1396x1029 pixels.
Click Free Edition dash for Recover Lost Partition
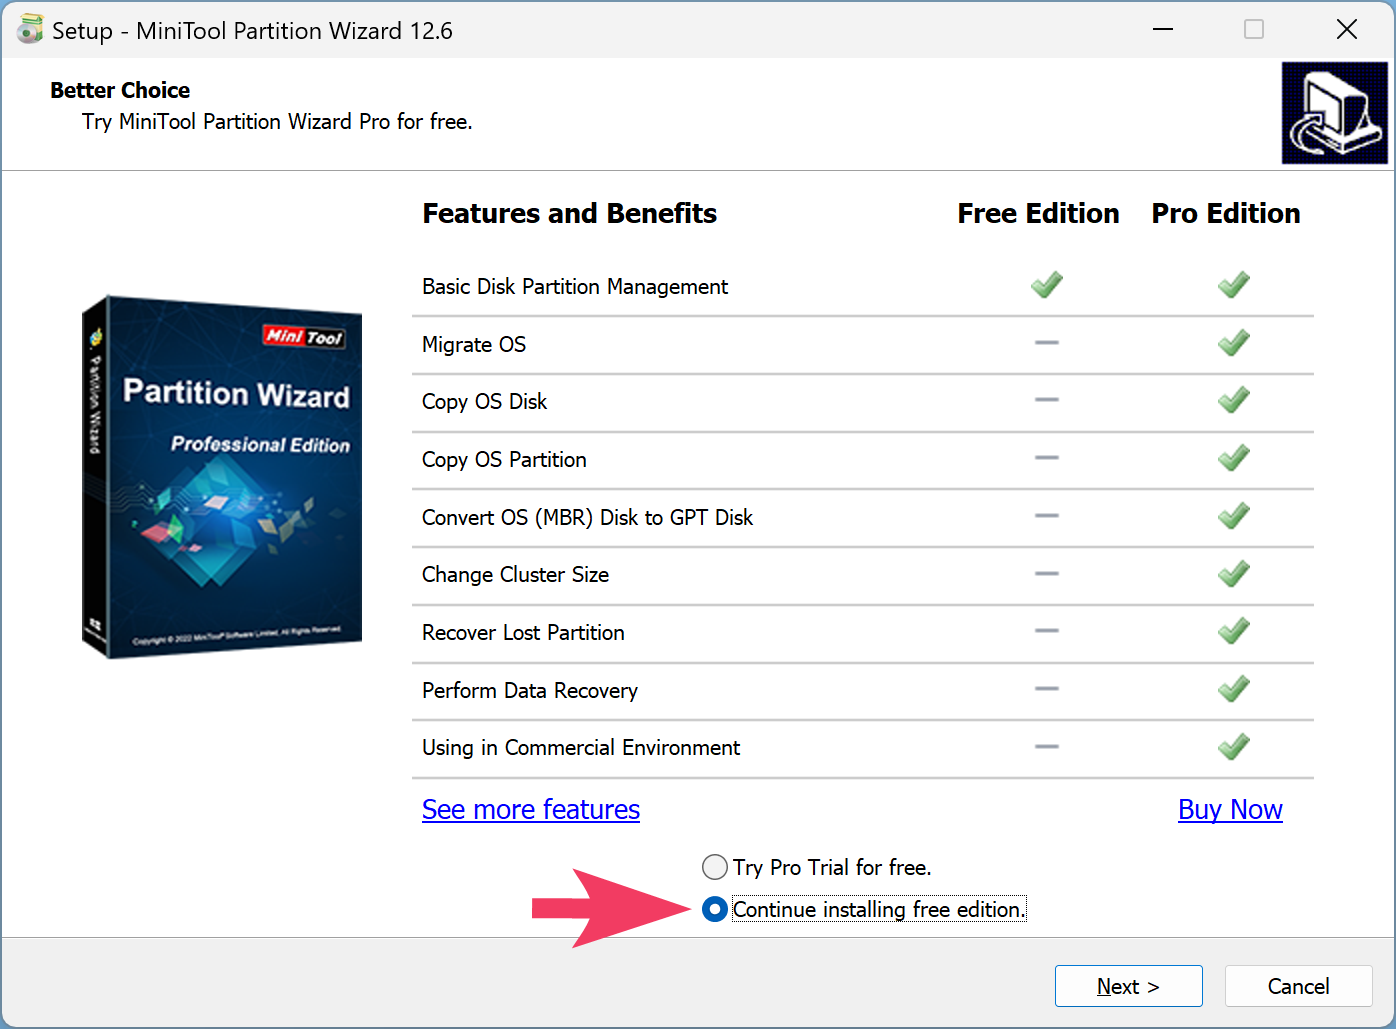(x=1047, y=630)
